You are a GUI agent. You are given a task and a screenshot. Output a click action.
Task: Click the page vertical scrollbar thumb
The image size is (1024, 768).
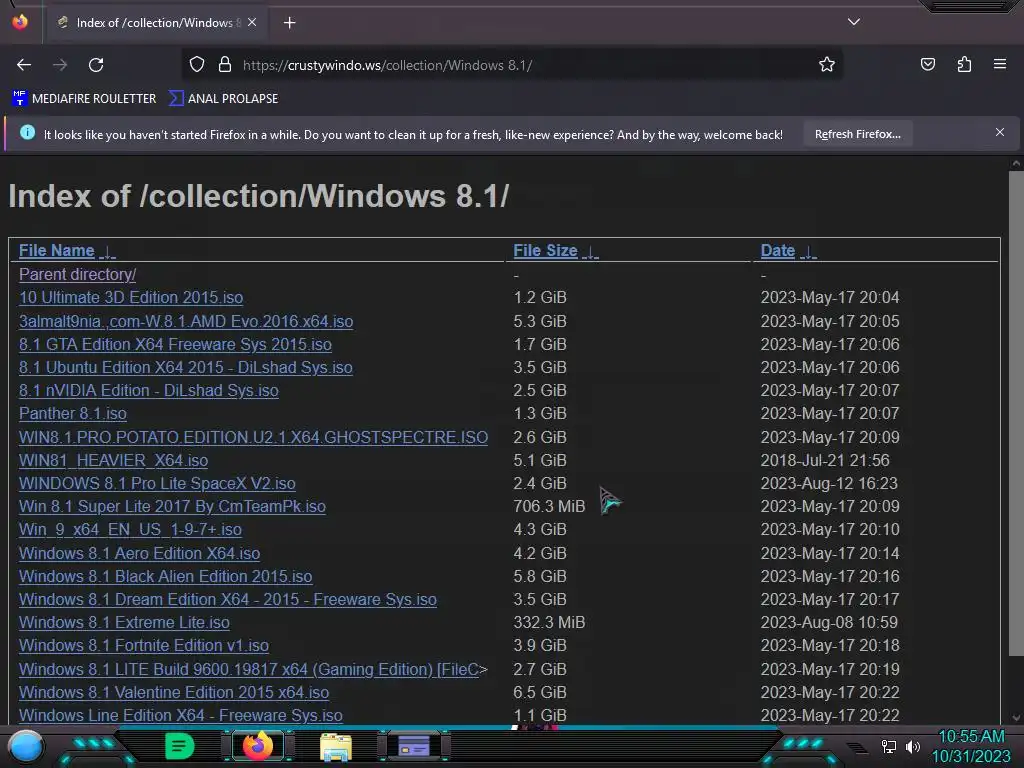pyautogui.click(x=1016, y=413)
